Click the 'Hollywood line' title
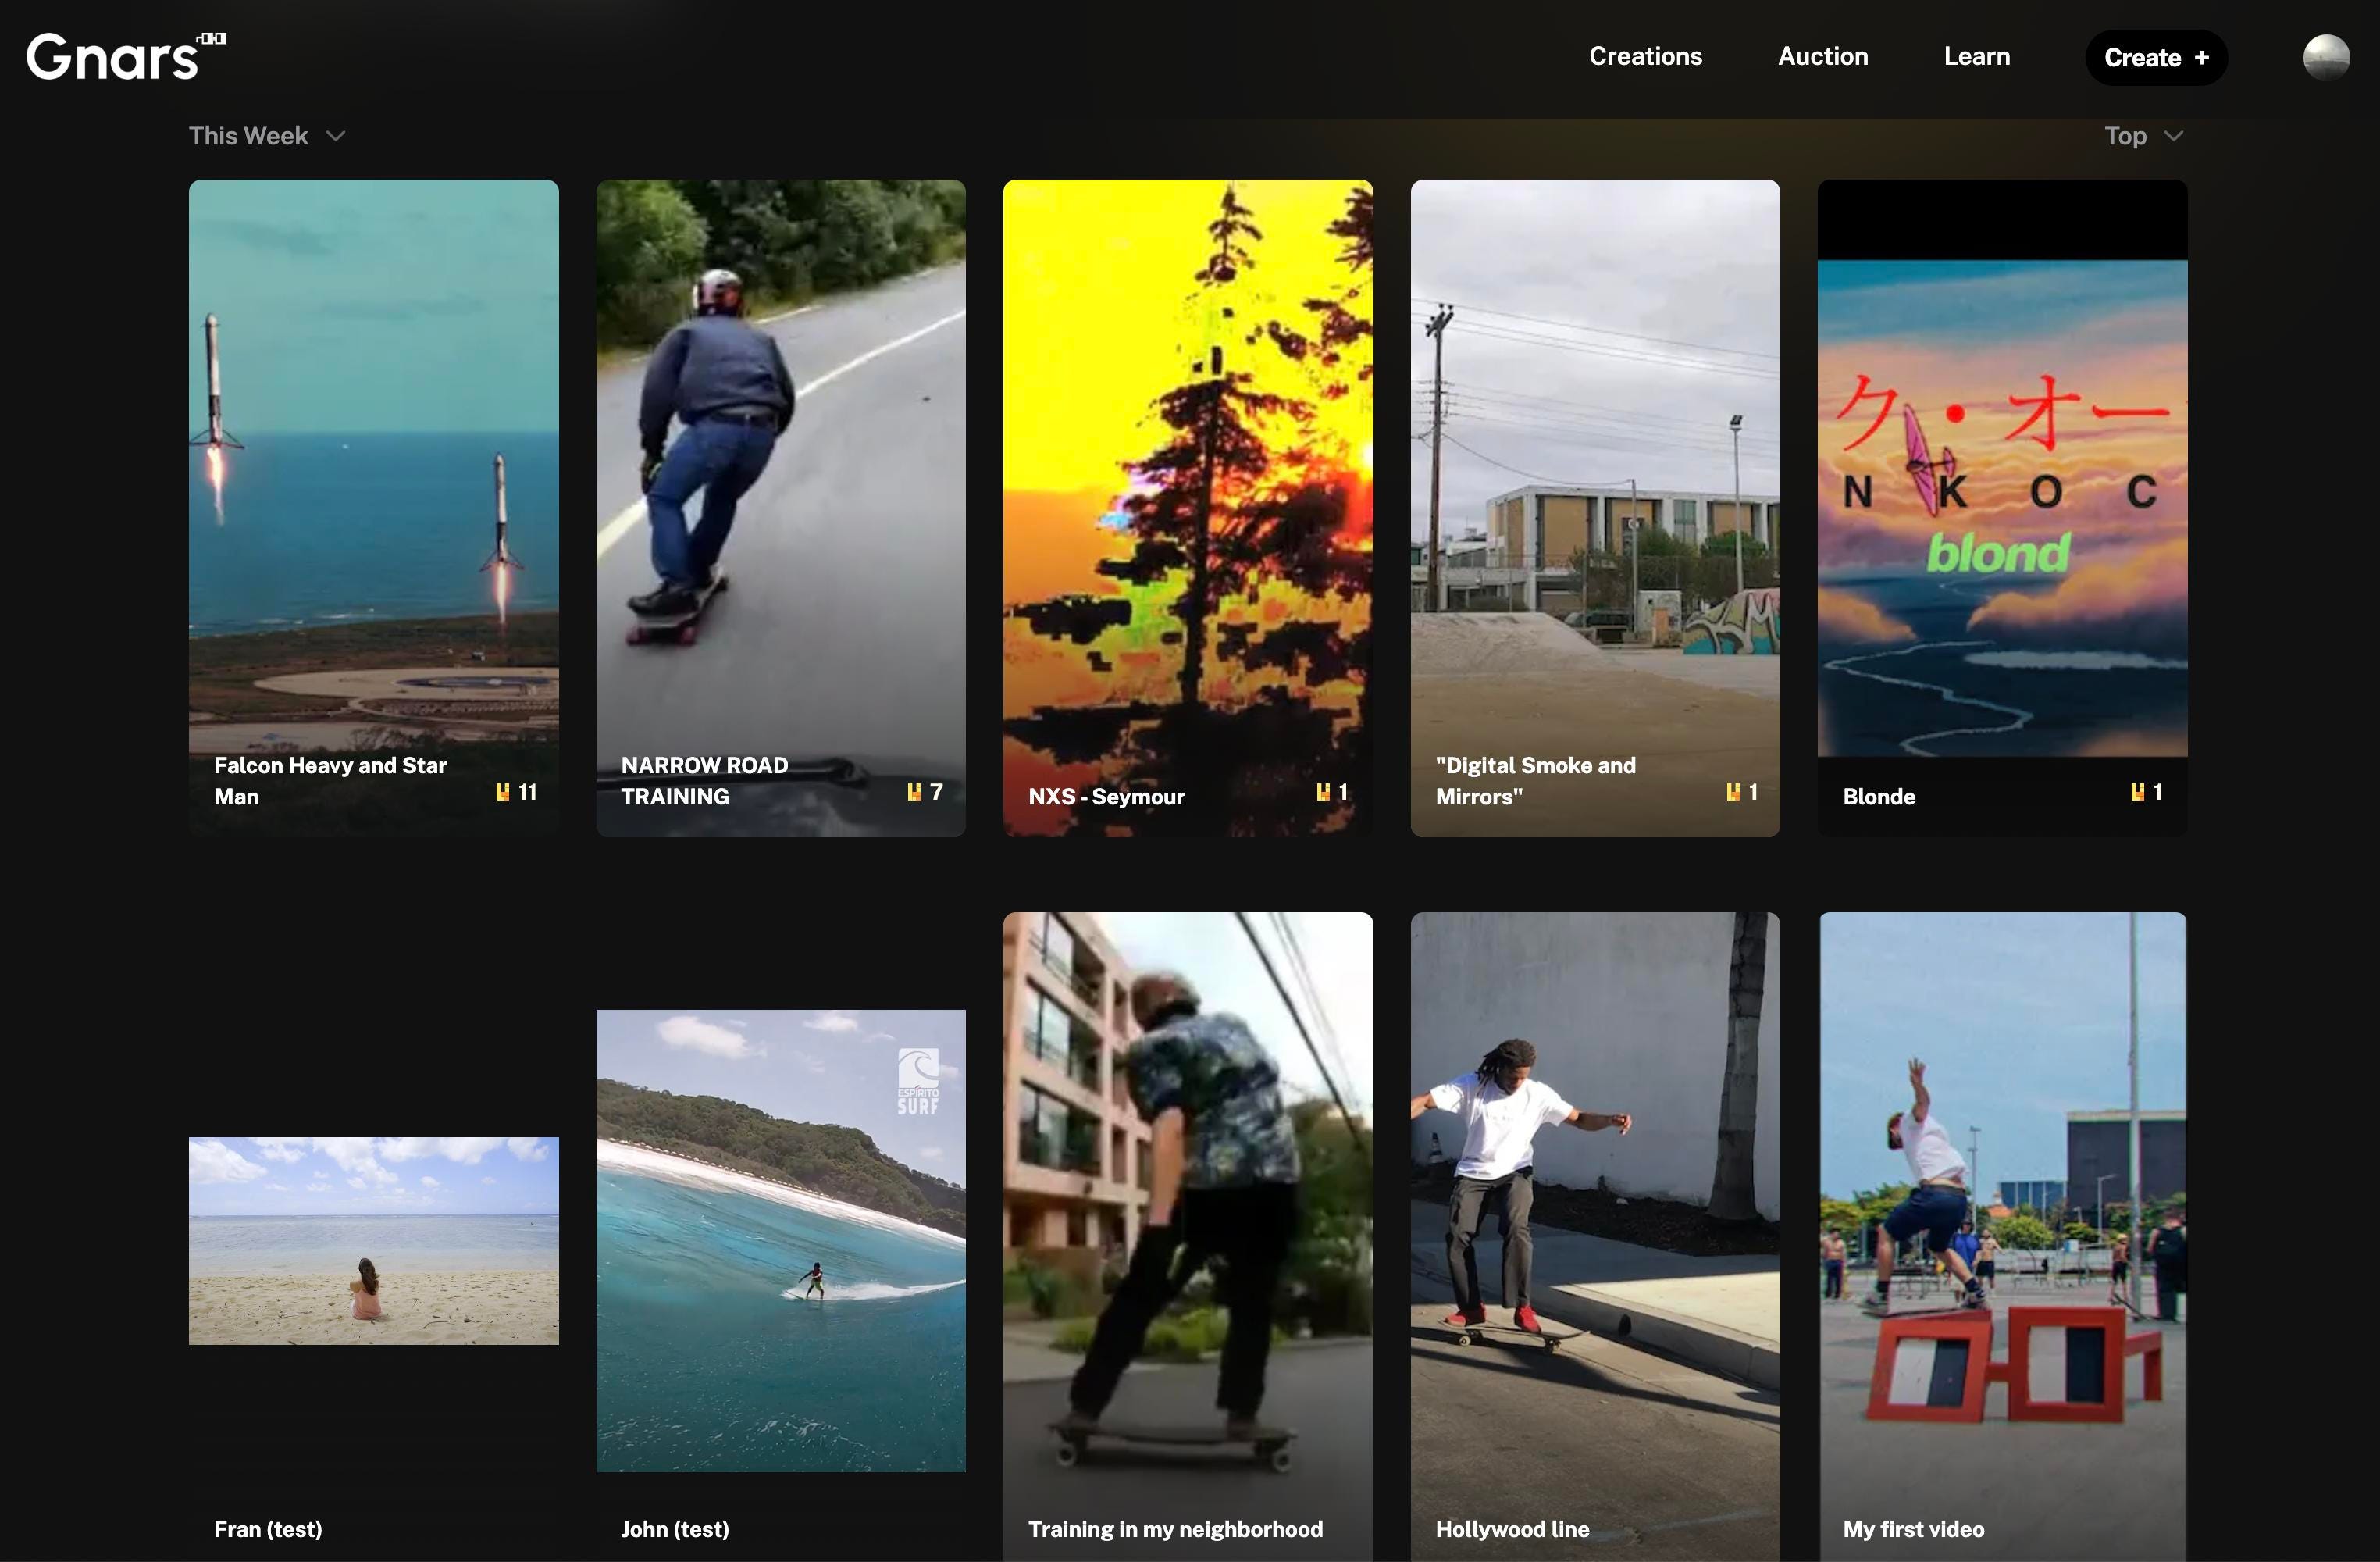The width and height of the screenshot is (2380, 1562). coord(1512,1529)
